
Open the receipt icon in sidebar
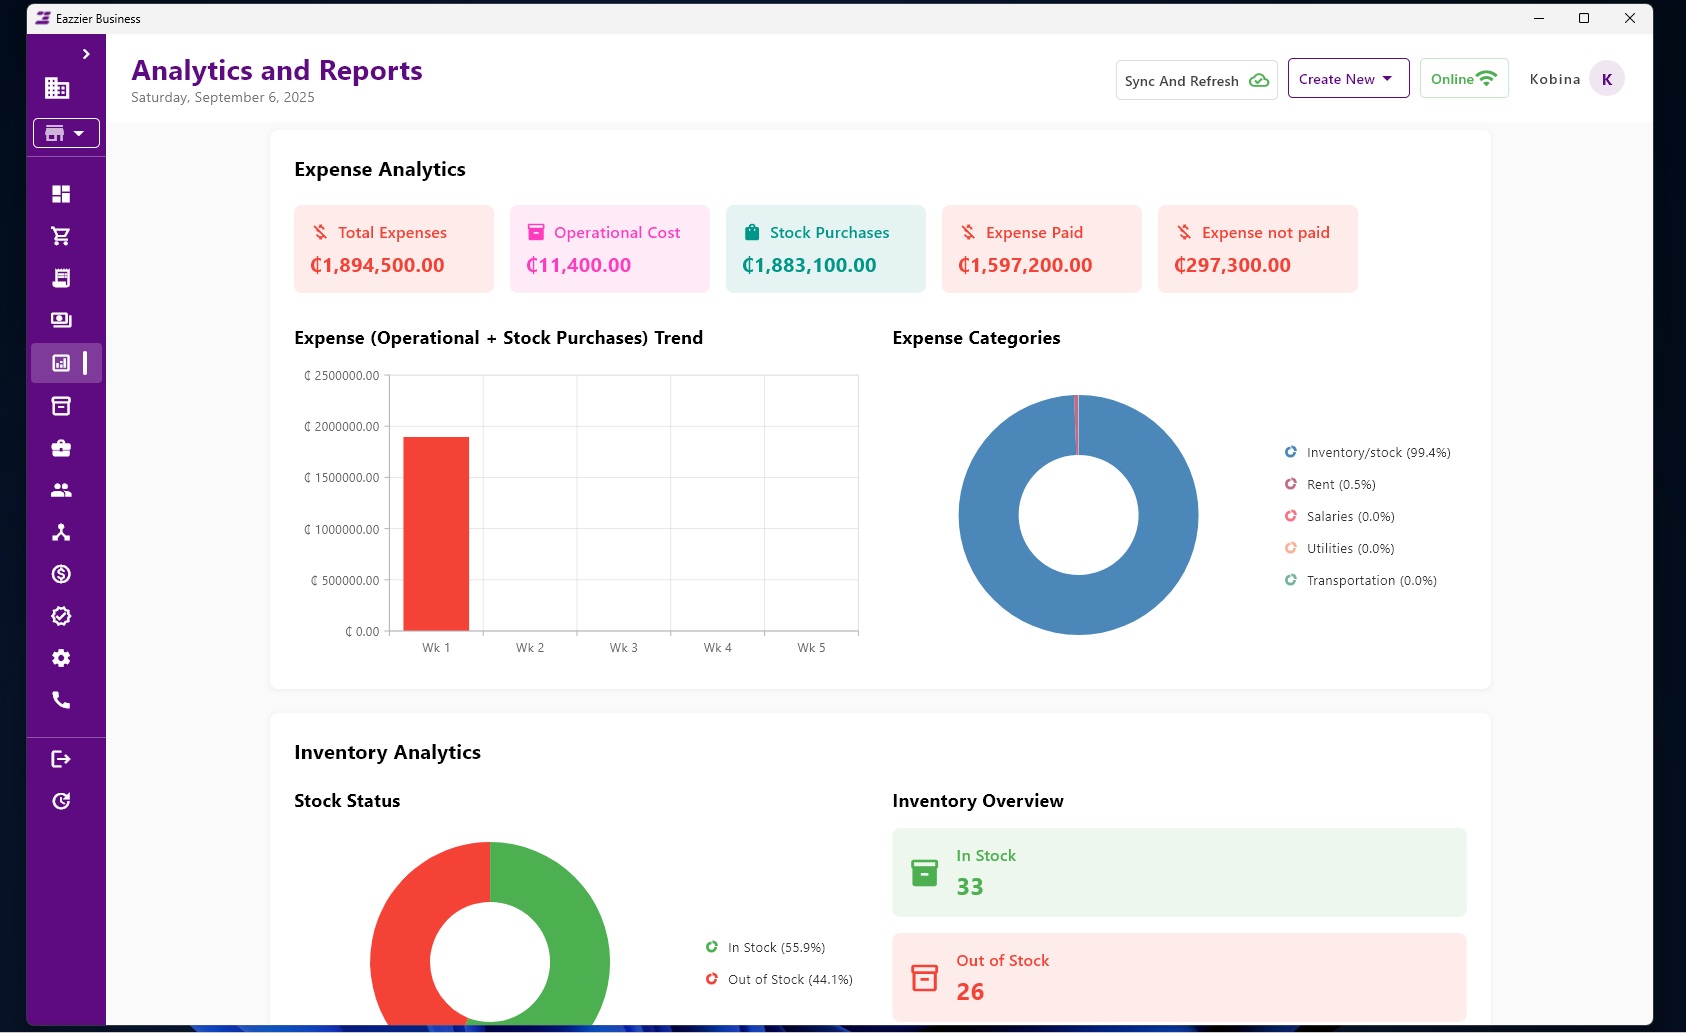tap(61, 278)
